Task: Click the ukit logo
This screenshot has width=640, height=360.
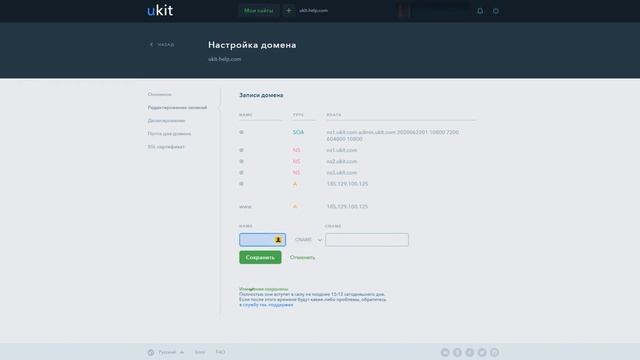Action: click(x=160, y=10)
